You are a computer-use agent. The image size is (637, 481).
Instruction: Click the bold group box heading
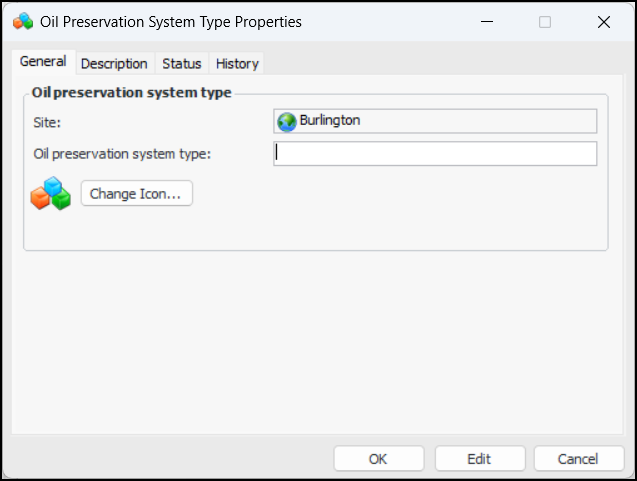pyautogui.click(x=132, y=93)
